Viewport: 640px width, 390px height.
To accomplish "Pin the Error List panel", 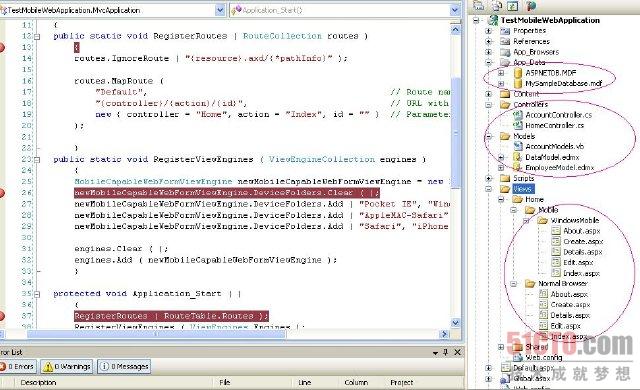I will [446, 352].
